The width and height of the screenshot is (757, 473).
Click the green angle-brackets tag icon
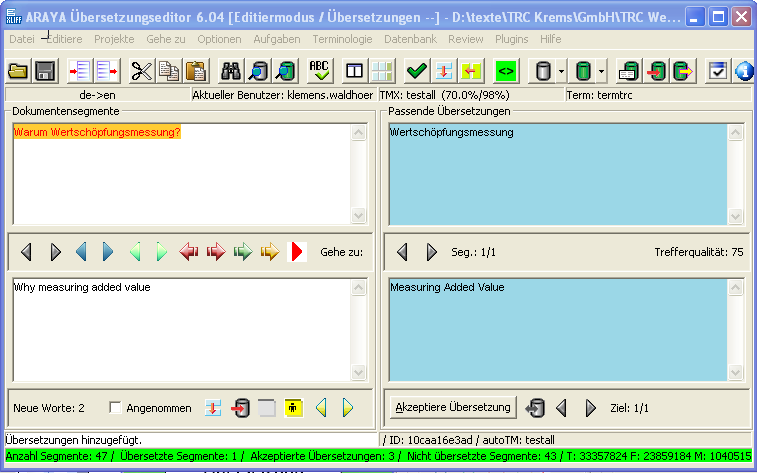click(x=506, y=71)
